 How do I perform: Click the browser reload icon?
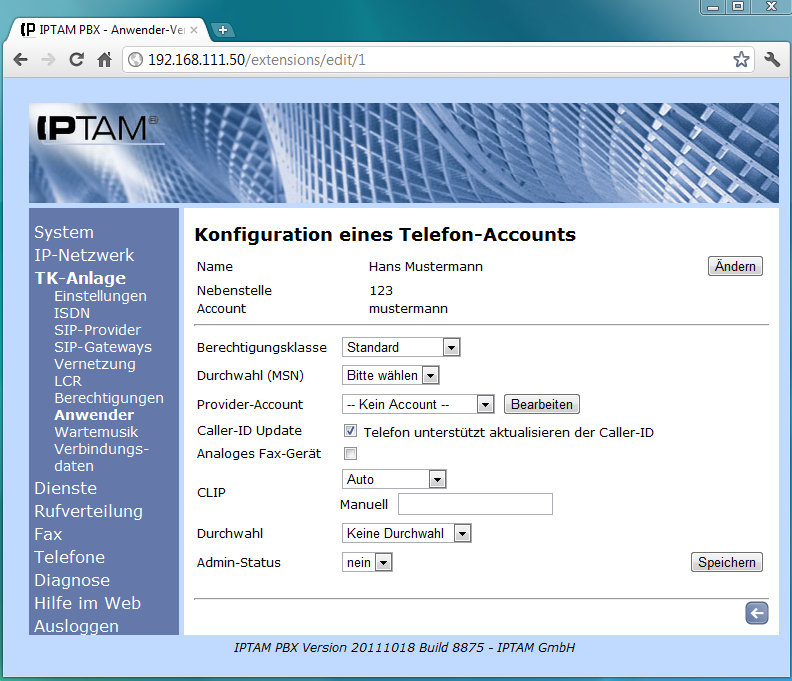pyautogui.click(x=76, y=60)
